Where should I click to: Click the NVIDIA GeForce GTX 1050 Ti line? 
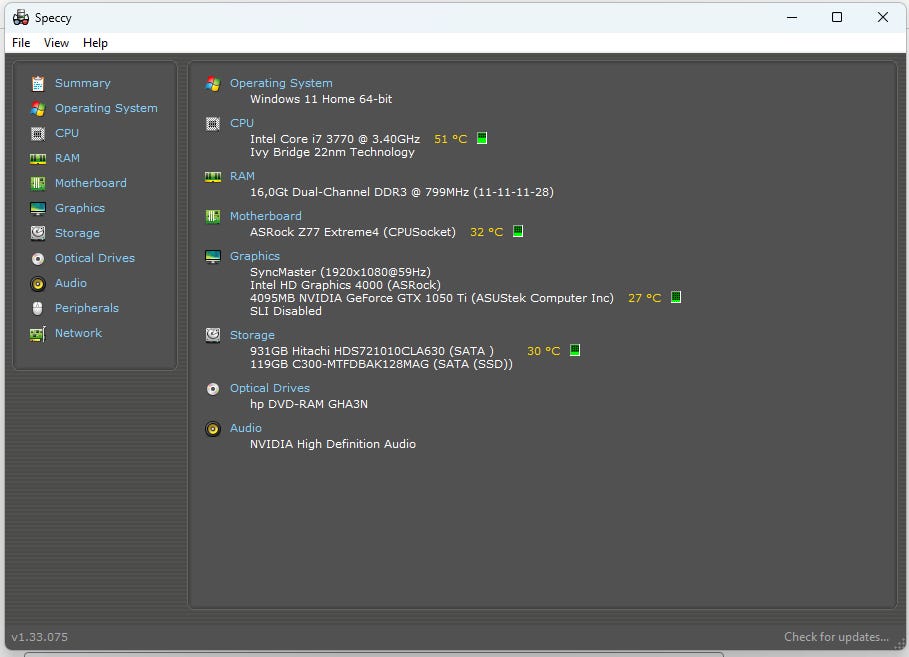point(432,298)
